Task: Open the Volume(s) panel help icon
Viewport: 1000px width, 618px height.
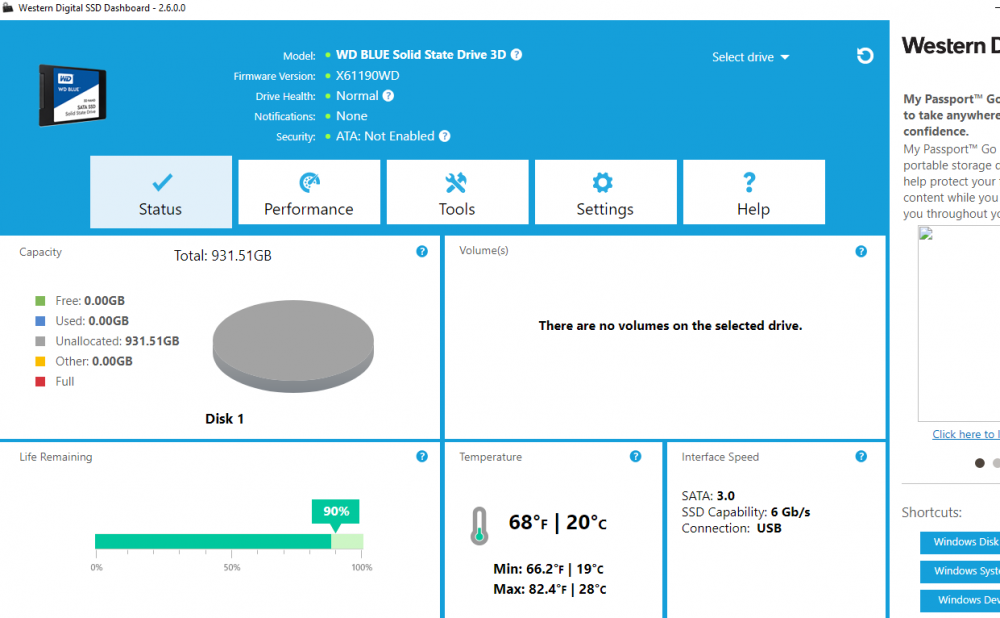Action: (861, 251)
